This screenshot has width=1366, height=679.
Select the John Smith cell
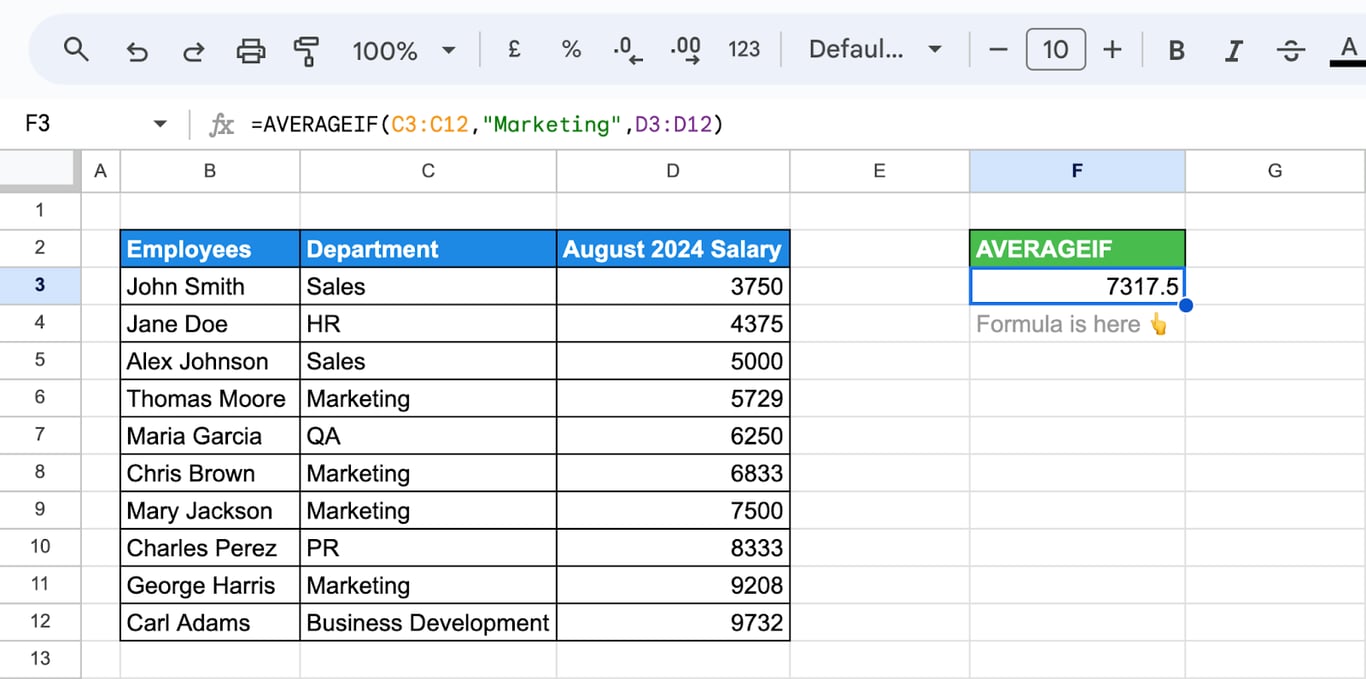210,286
